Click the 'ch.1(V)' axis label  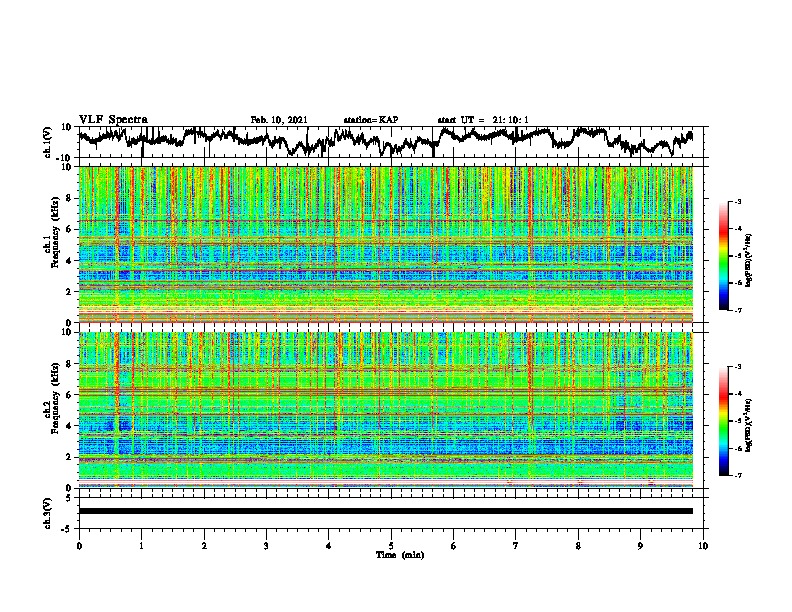point(48,142)
